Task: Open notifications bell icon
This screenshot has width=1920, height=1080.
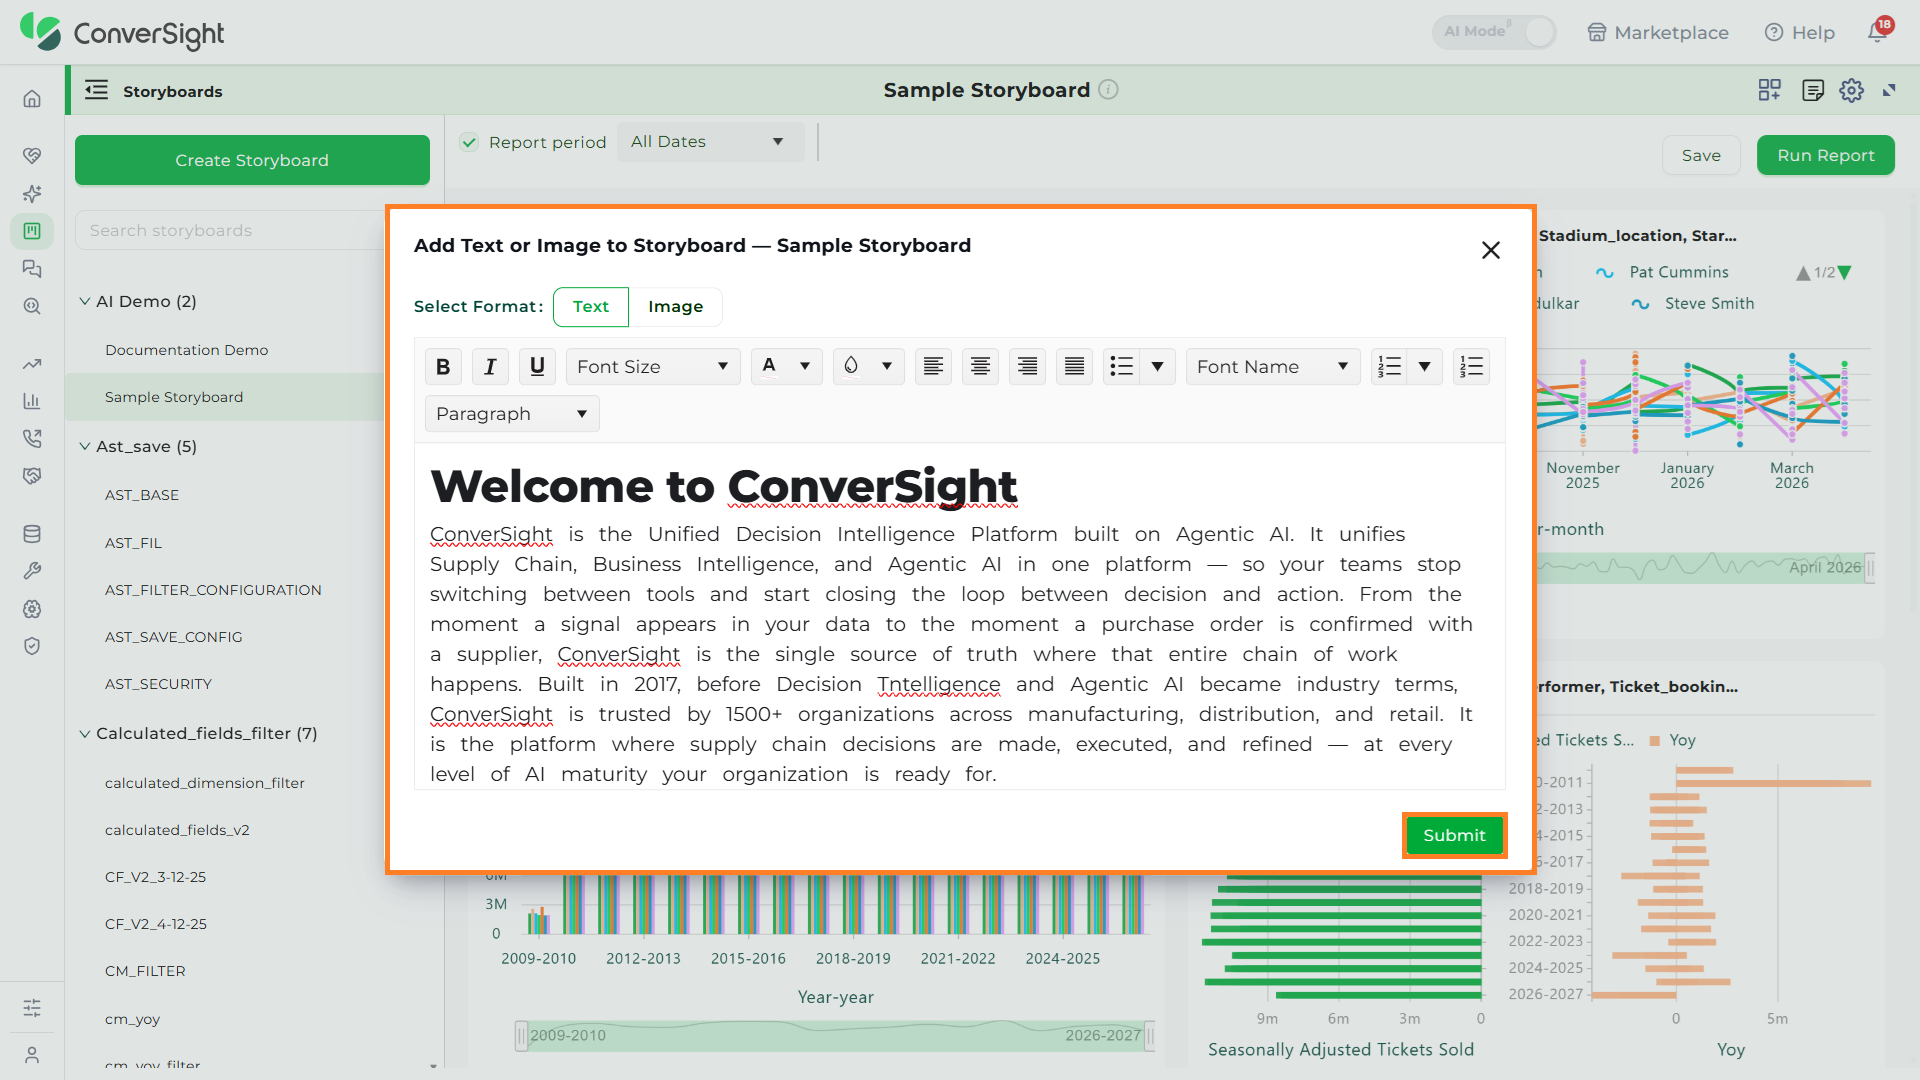Action: point(1878,32)
